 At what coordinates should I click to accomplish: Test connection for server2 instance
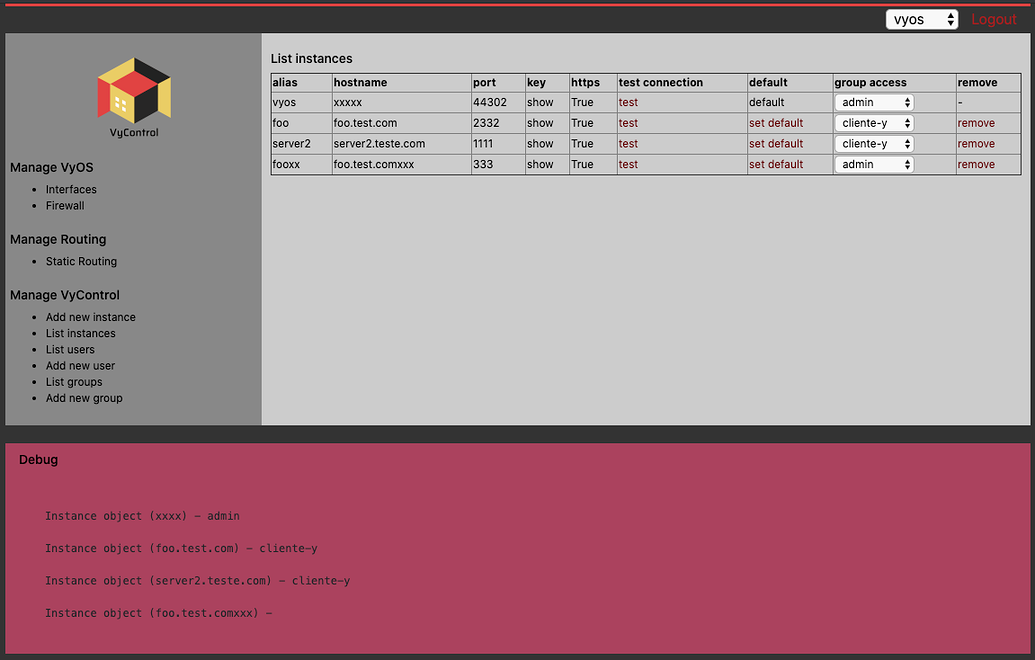click(627, 143)
